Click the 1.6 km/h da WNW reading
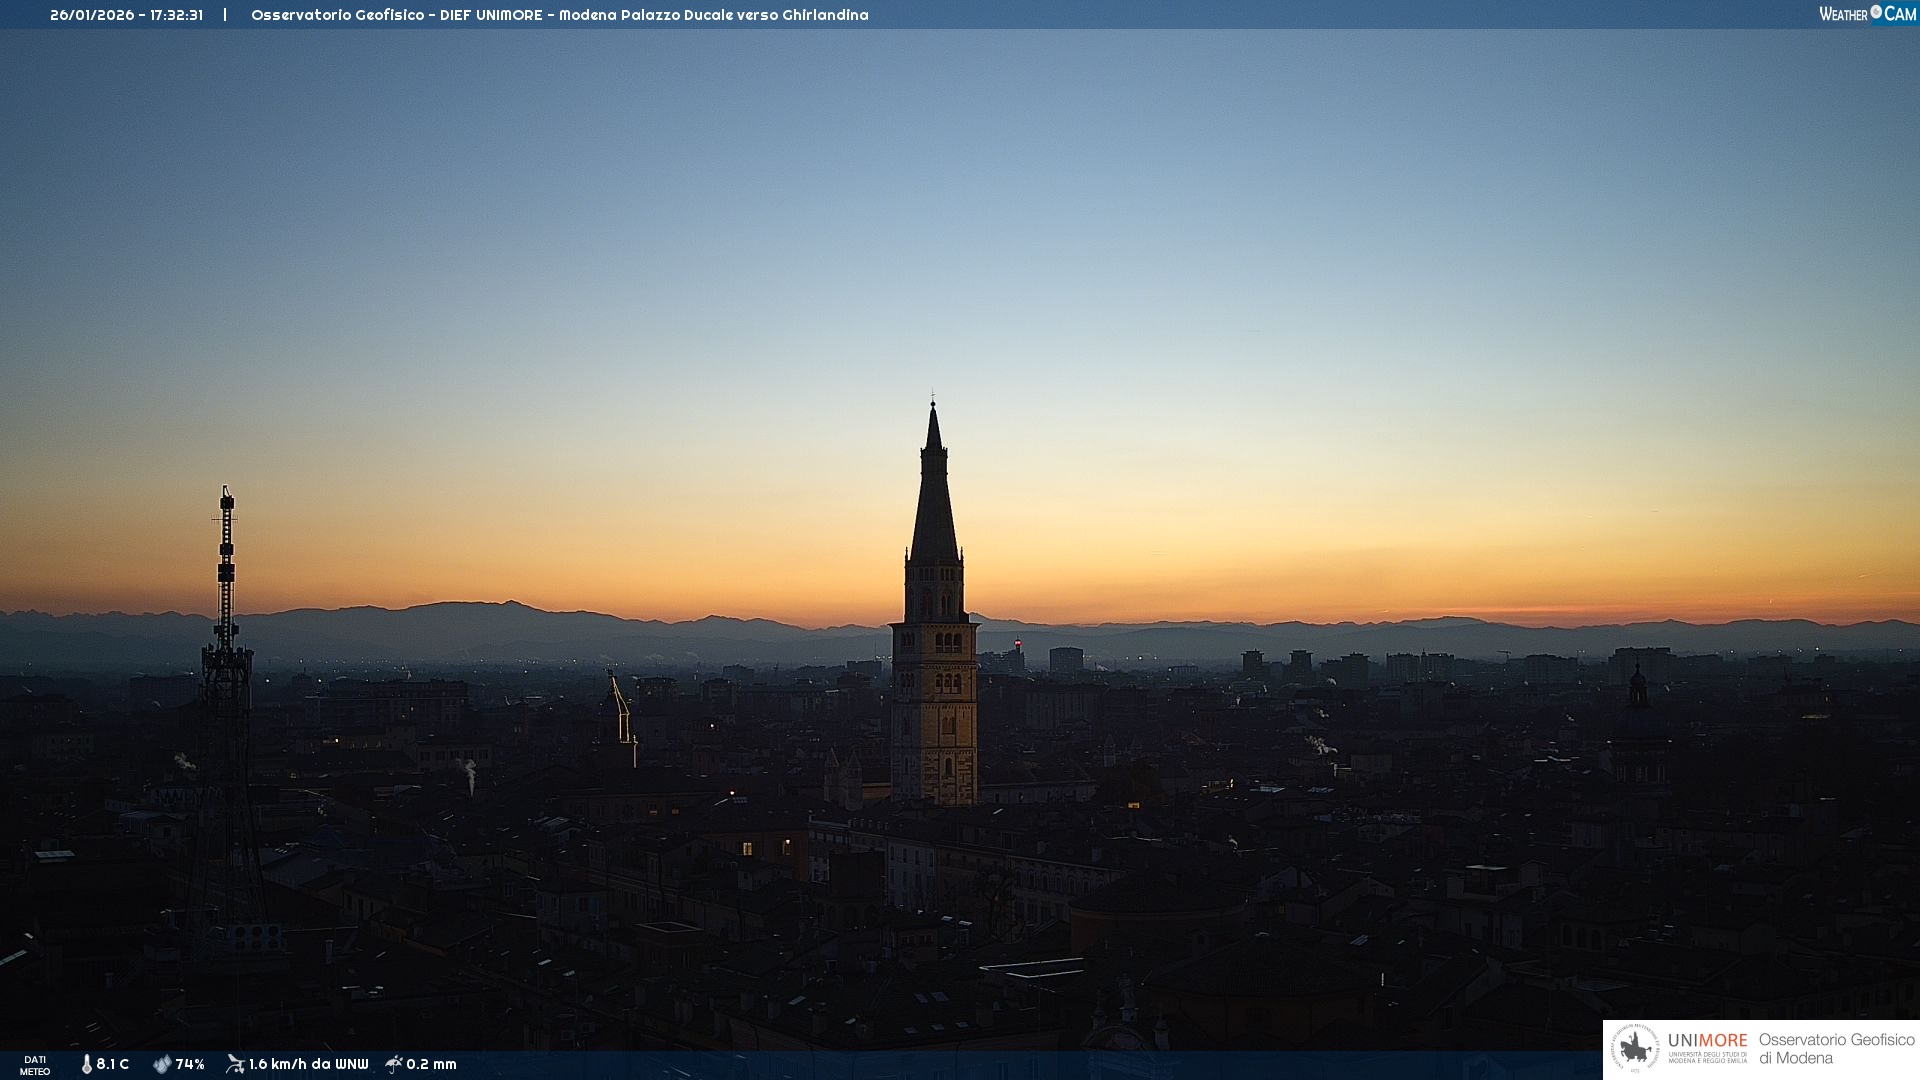The width and height of the screenshot is (1920, 1080). point(308,1064)
